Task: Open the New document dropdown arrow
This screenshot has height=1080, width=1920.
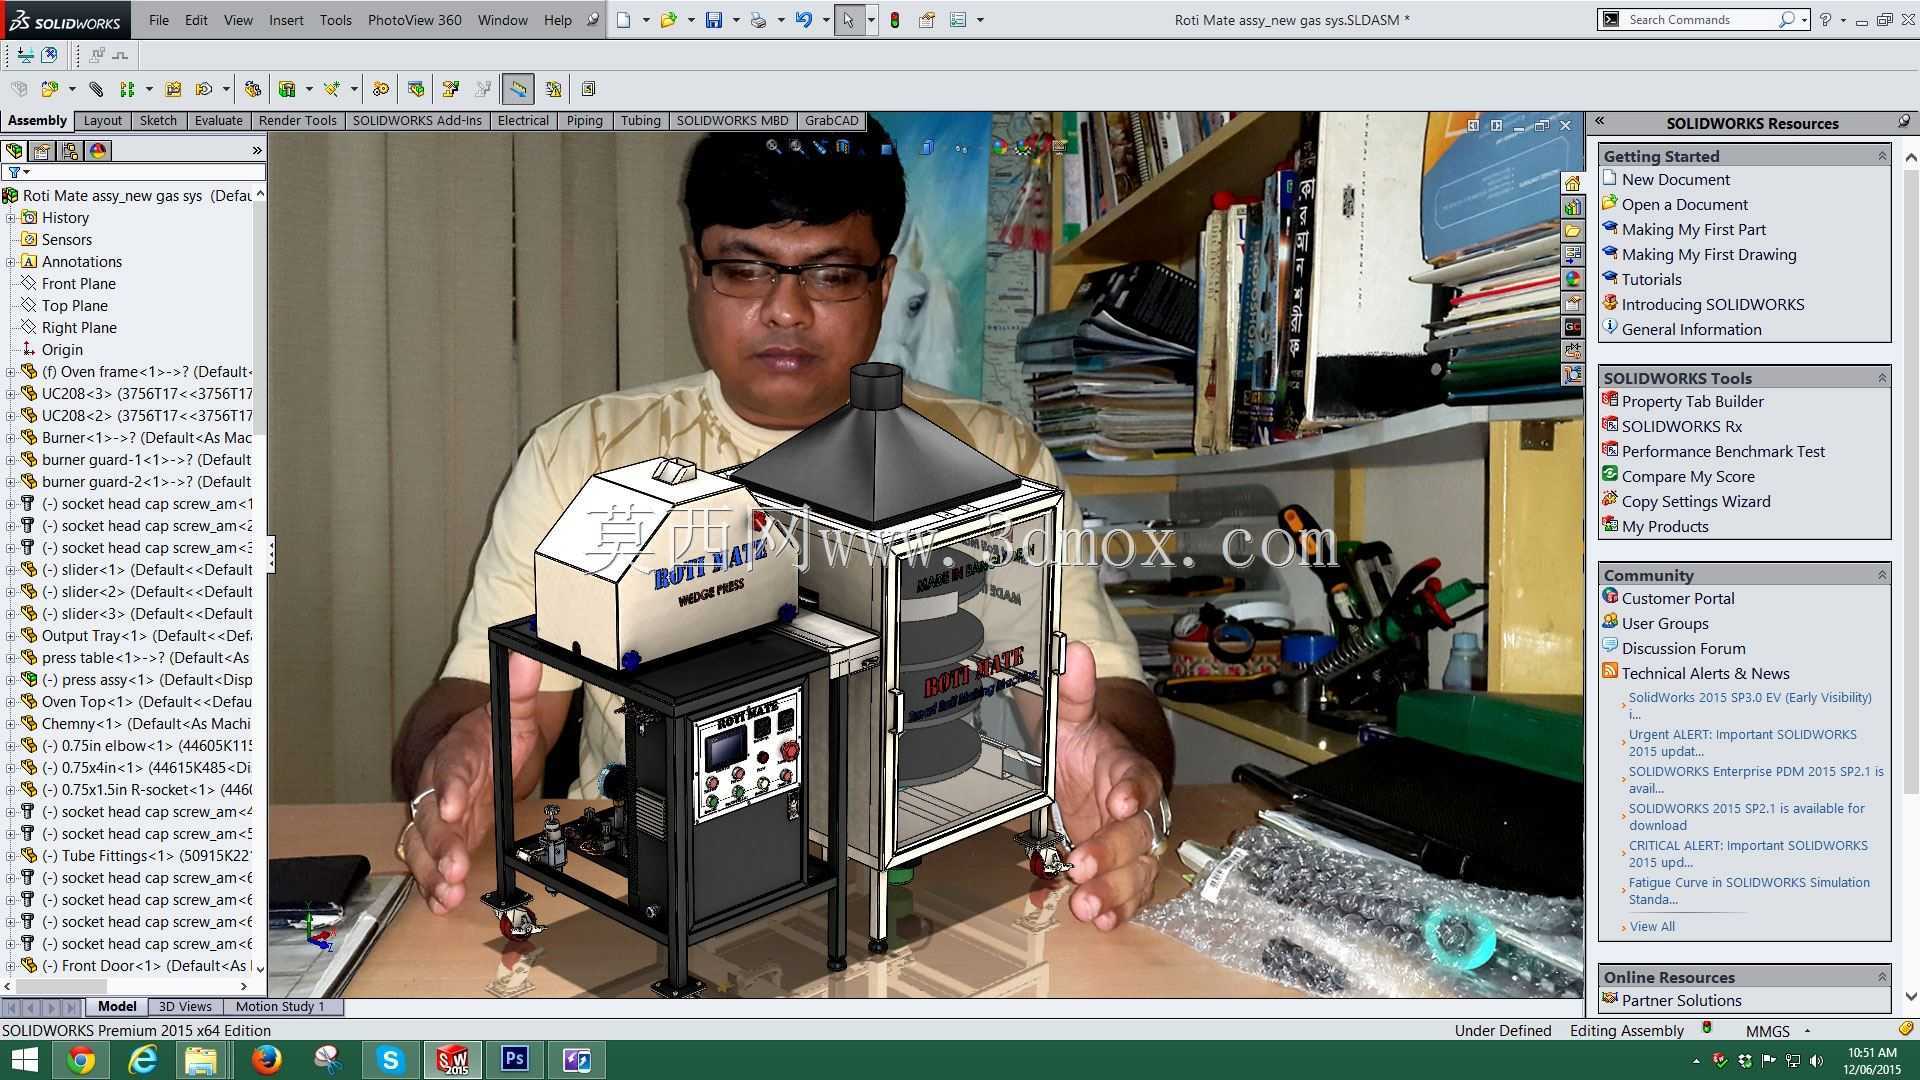Action: 645,20
